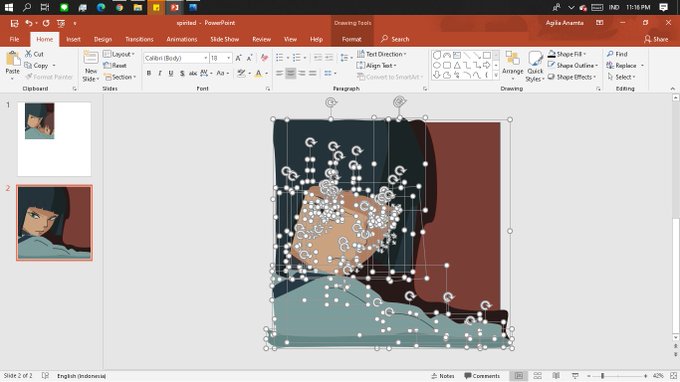
Task: Expand the shapes gallery
Action: click(x=496, y=76)
